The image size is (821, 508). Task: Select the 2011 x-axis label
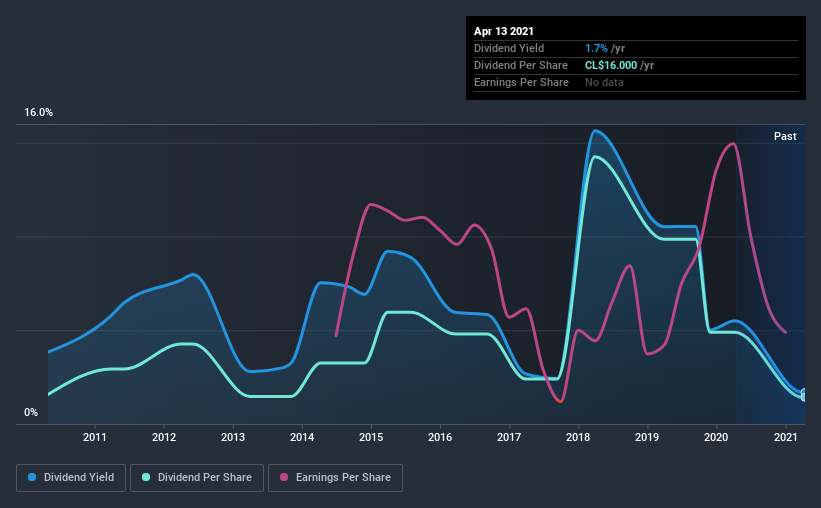[x=95, y=437]
